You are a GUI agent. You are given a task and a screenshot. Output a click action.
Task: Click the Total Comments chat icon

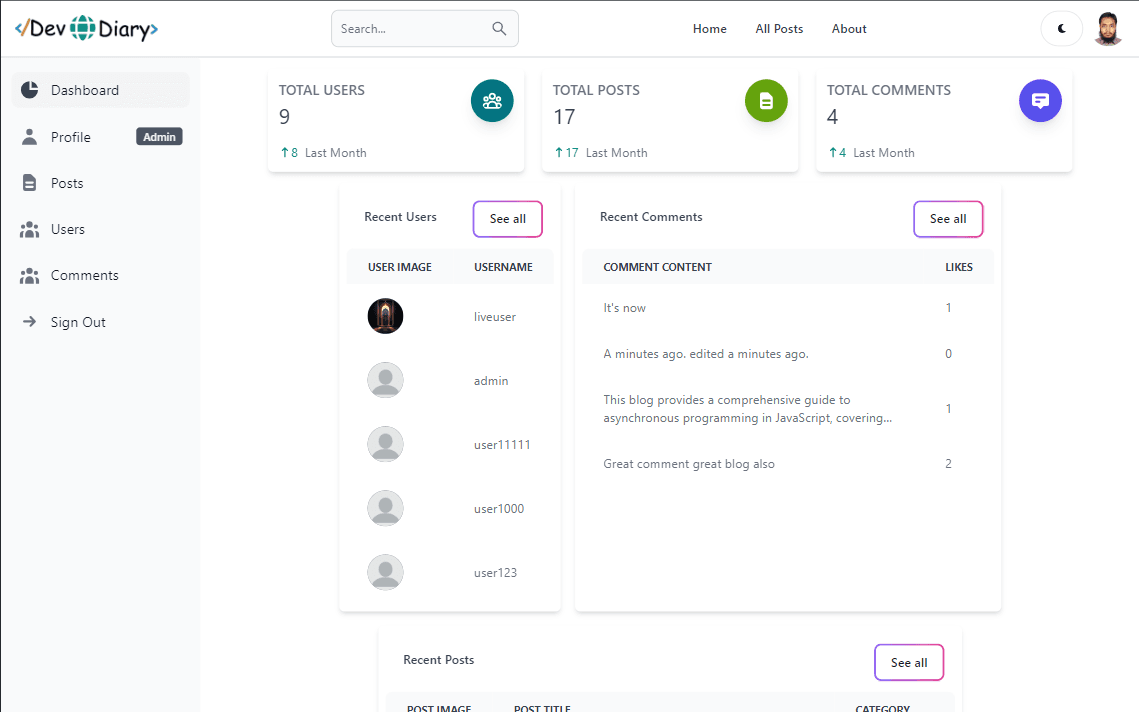(x=1040, y=101)
